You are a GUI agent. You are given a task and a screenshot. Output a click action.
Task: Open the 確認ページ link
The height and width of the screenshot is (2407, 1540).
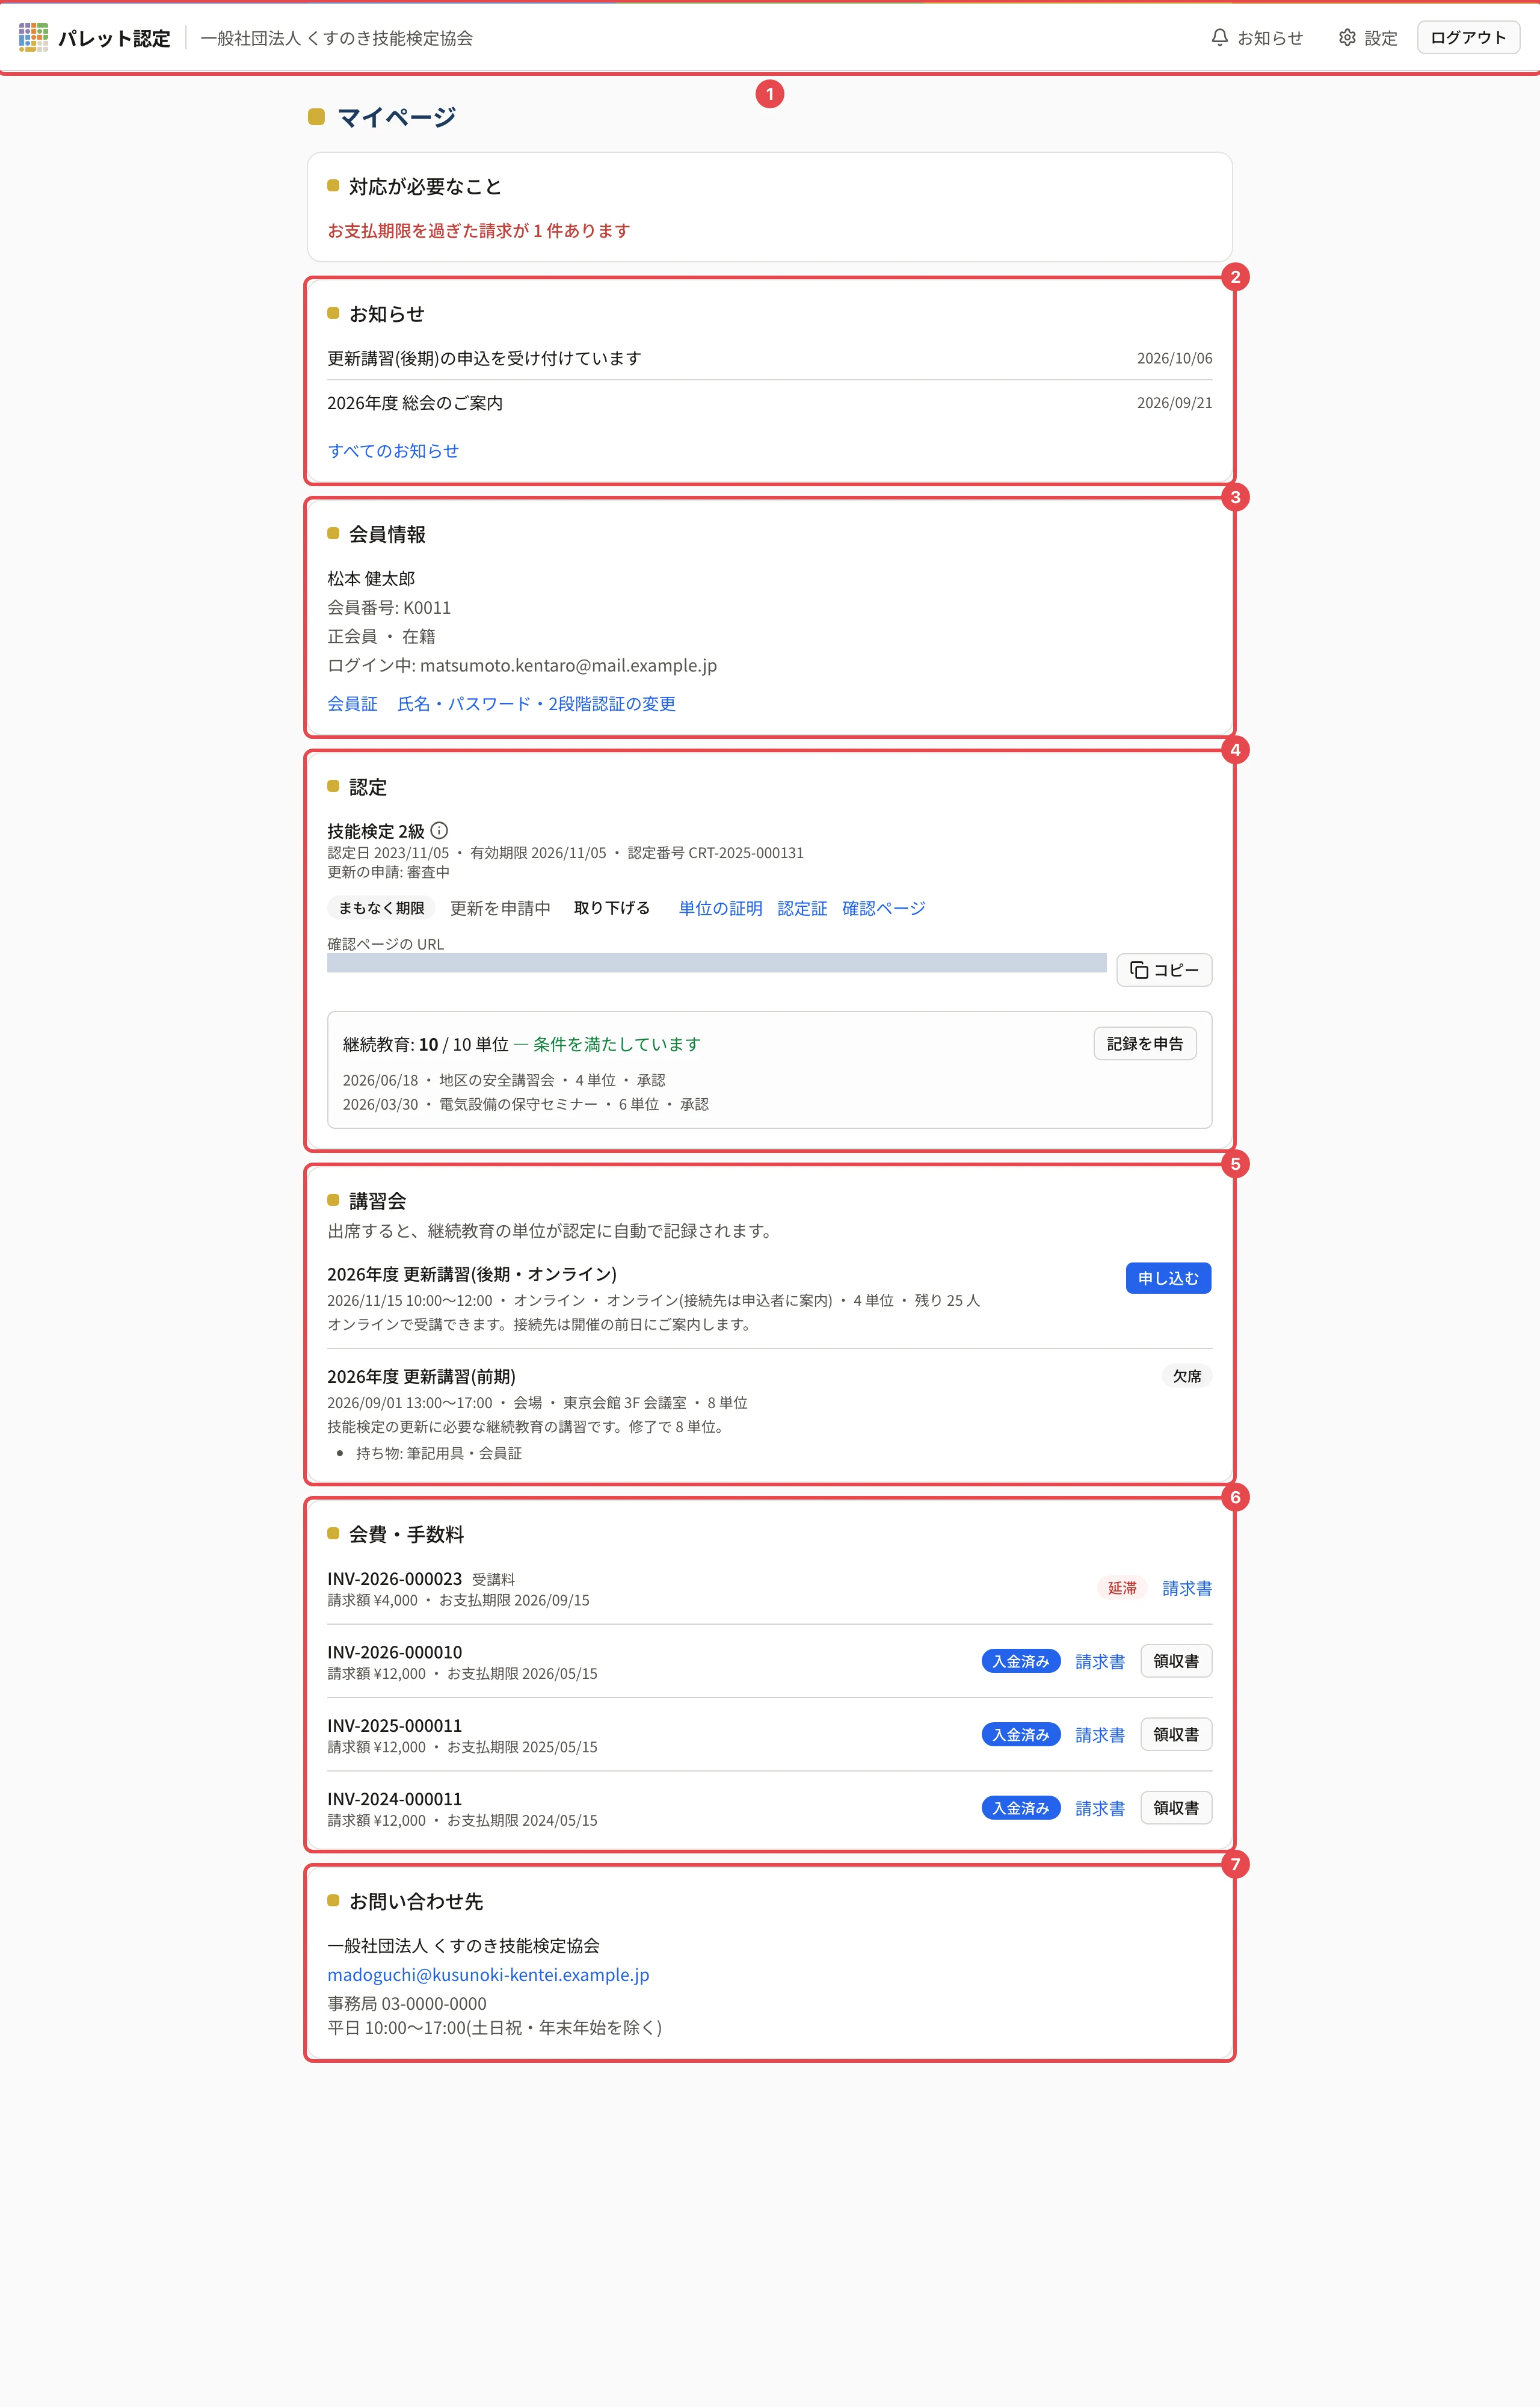click(883, 908)
